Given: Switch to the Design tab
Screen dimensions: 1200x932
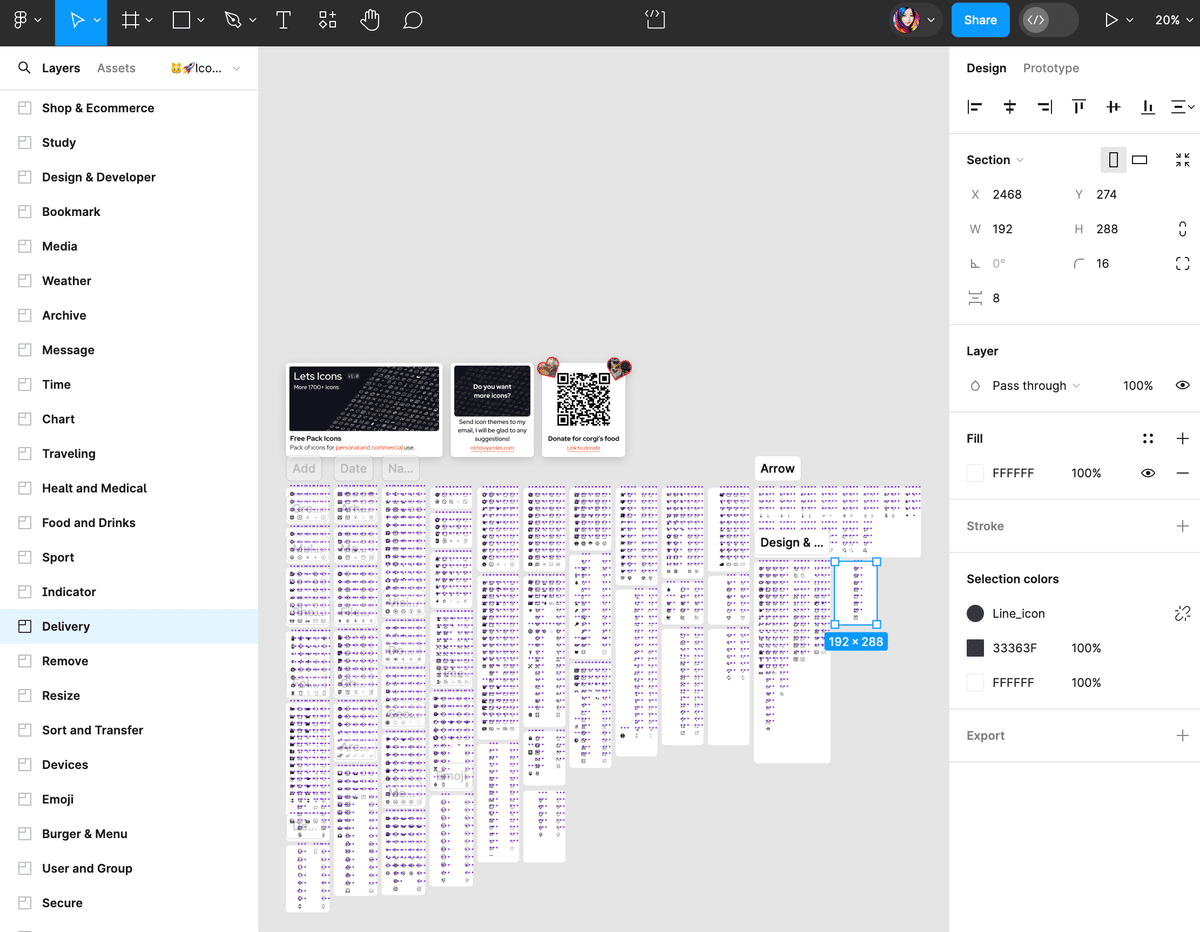Looking at the screenshot, I should coord(986,68).
